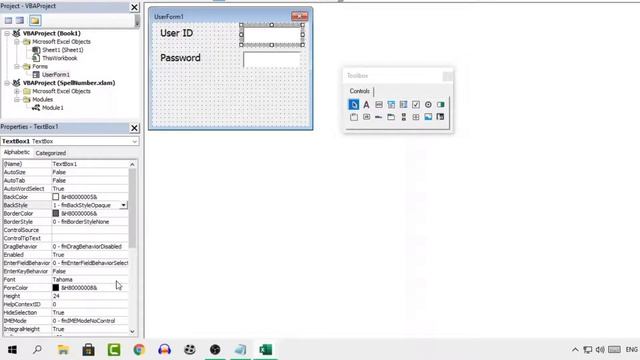Click the BorderColor color swatch
The image size is (640, 360).
click(56, 213)
